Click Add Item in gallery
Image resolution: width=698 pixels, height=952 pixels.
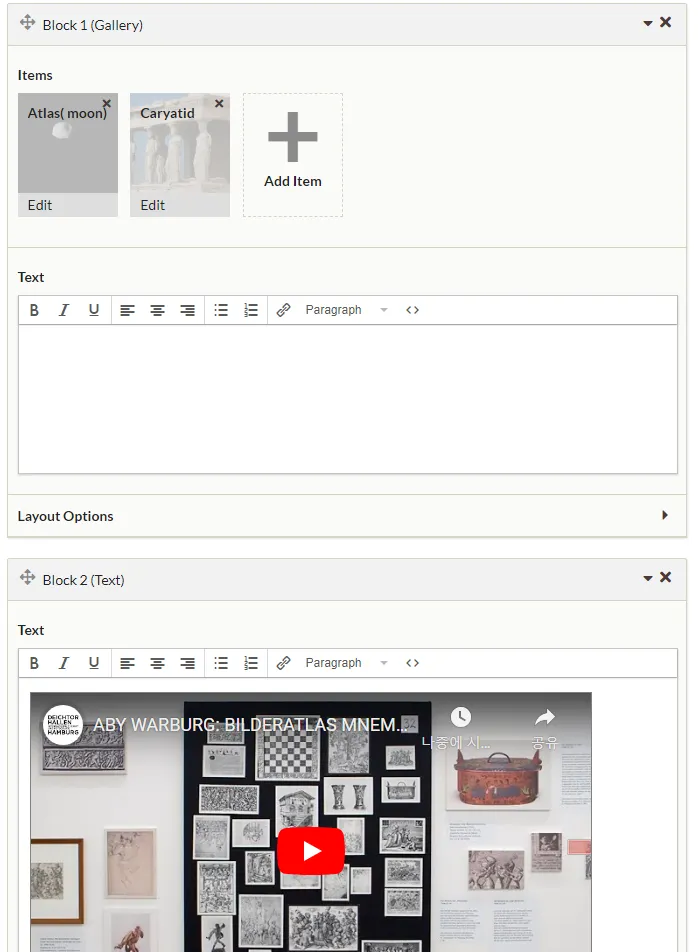point(293,155)
